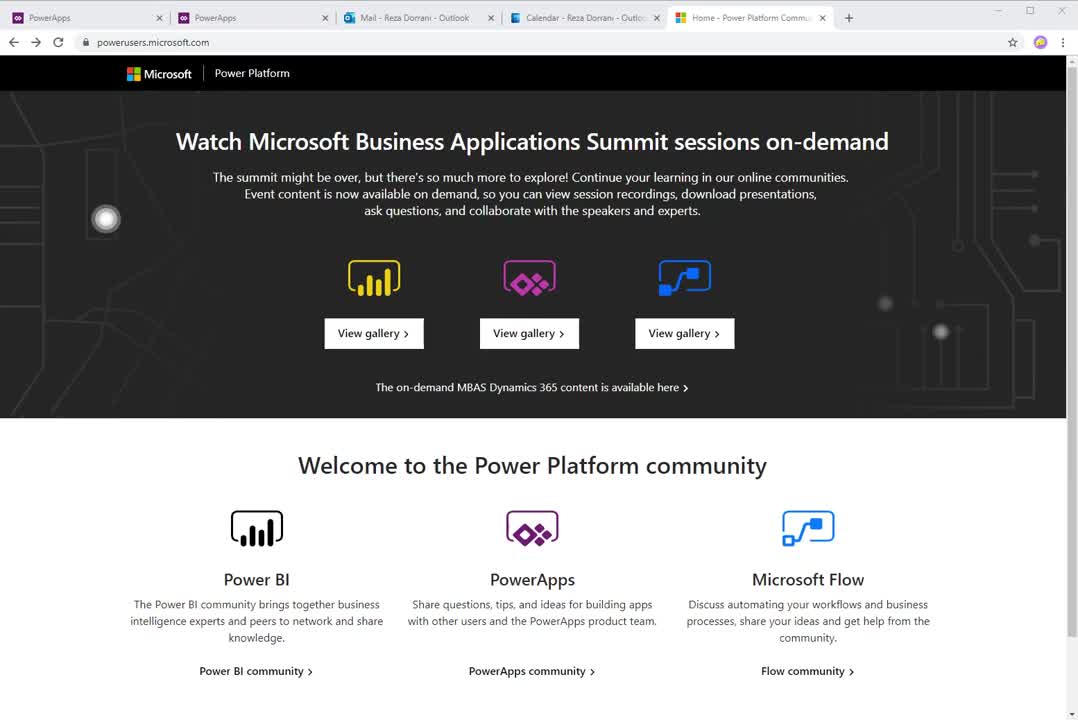Click Power Platform header link
Viewport: 1078px width, 720px height.
[x=252, y=74]
